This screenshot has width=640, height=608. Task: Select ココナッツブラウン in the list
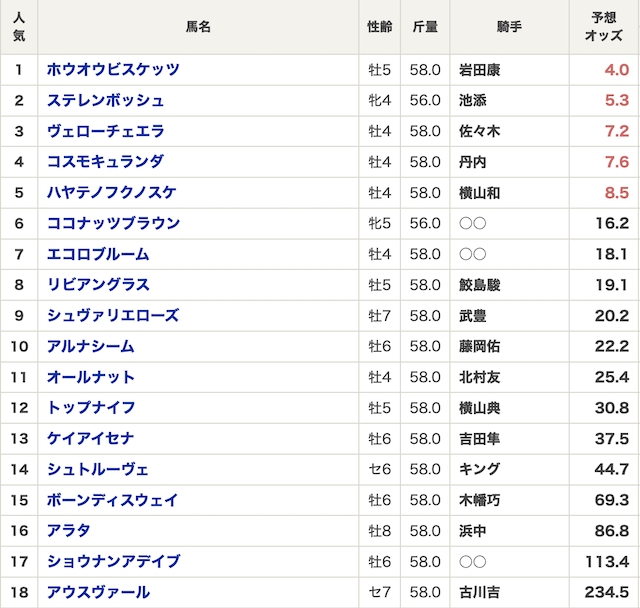[113, 224]
